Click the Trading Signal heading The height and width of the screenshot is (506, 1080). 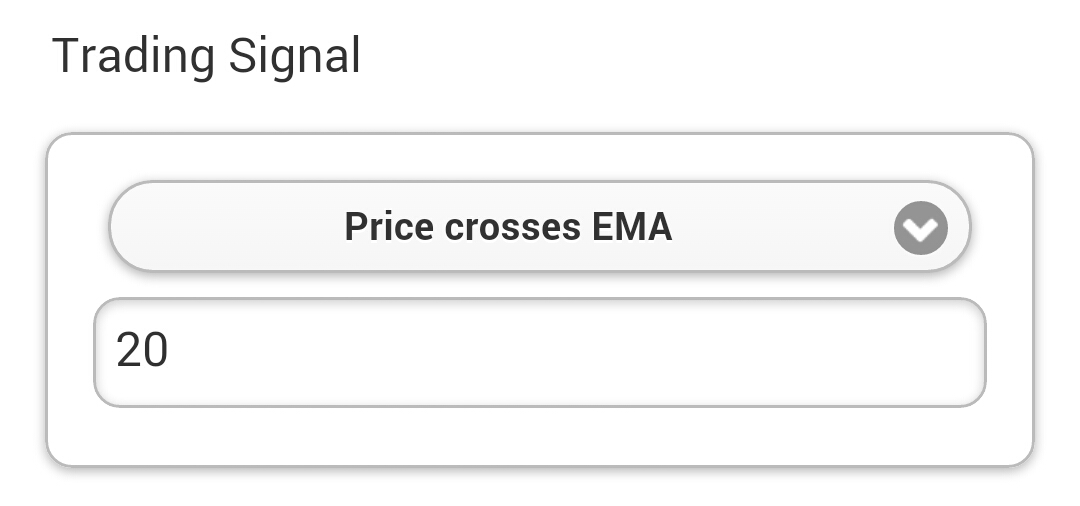coord(206,56)
